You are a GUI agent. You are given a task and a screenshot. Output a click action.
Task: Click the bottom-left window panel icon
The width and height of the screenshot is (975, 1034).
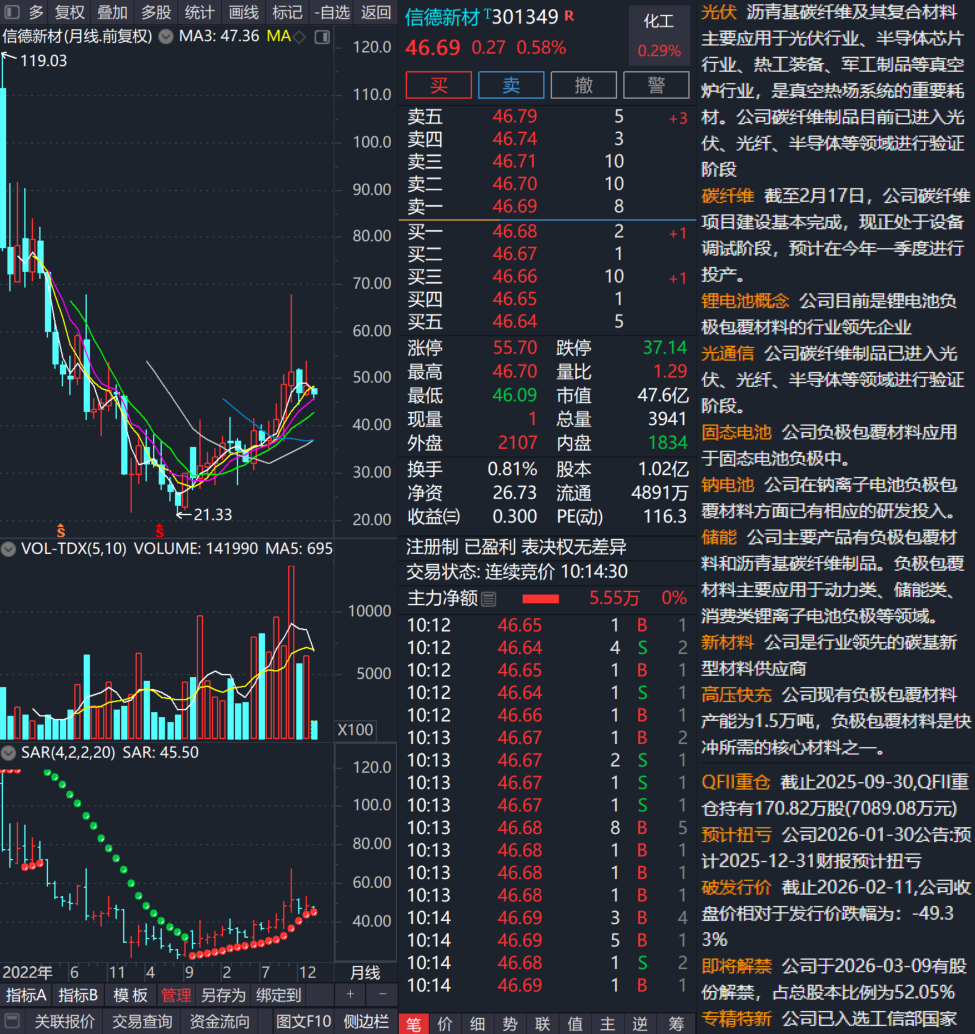(12, 1021)
